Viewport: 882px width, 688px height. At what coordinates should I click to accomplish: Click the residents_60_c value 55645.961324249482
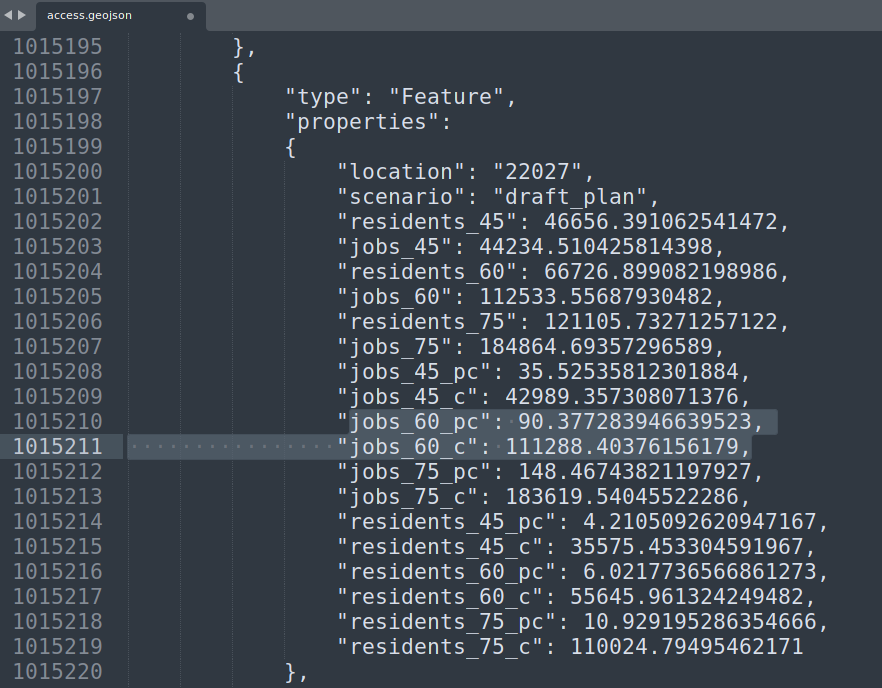pos(686,597)
